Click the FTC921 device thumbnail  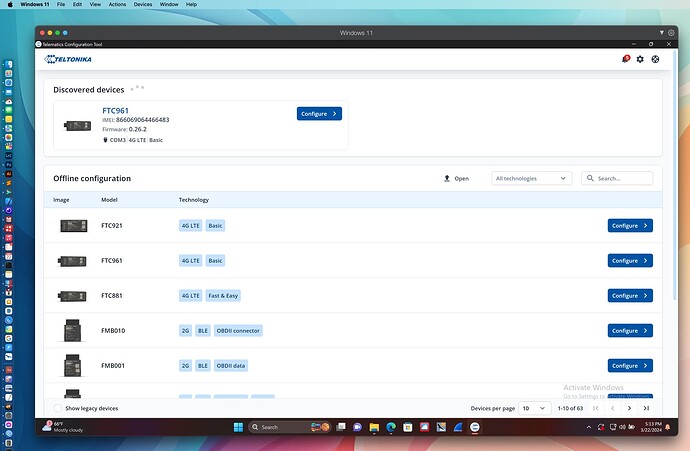coord(73,226)
